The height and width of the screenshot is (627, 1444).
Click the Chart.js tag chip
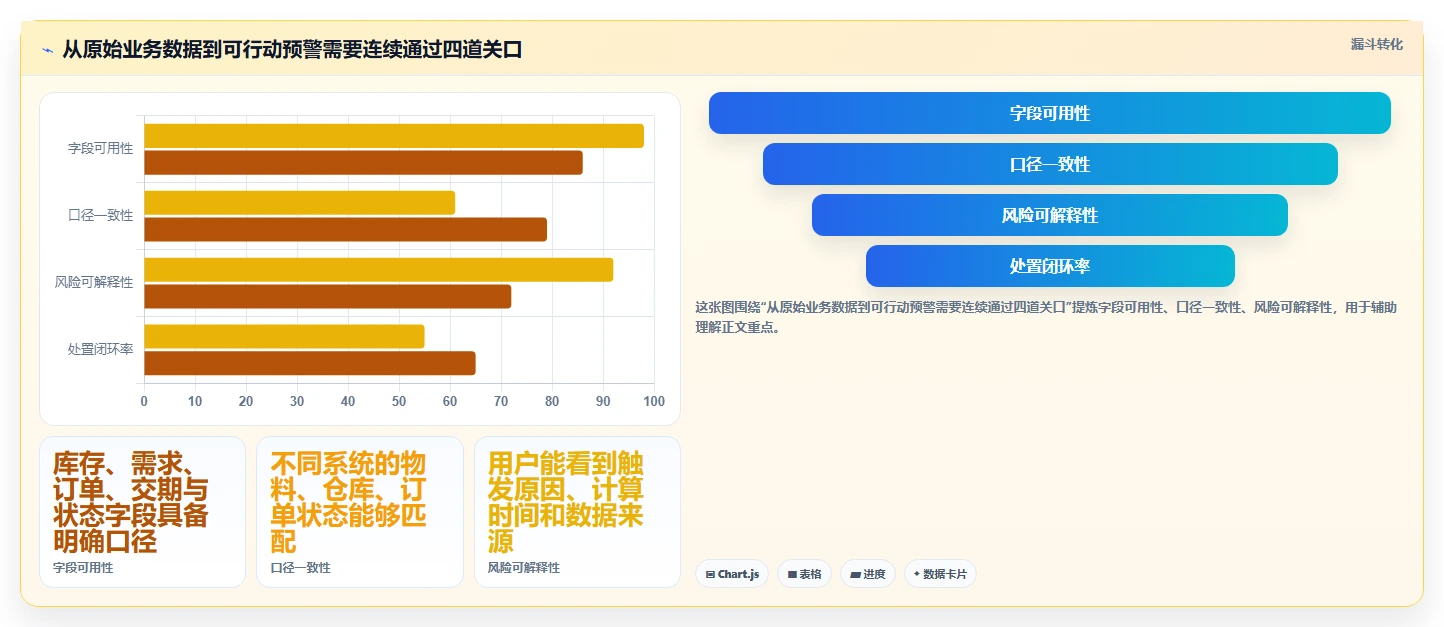click(732, 574)
